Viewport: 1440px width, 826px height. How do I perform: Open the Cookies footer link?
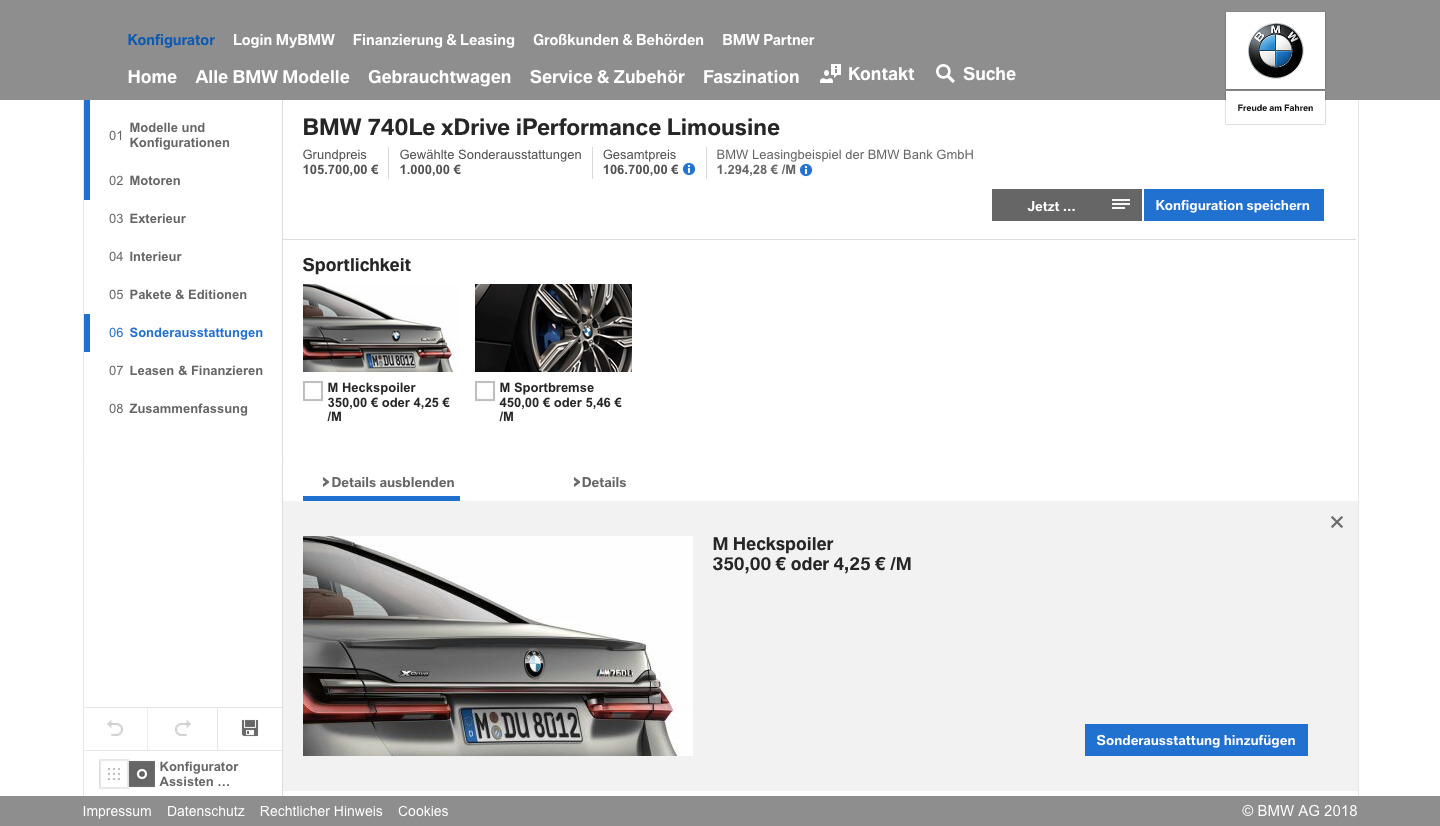pyautogui.click(x=423, y=811)
